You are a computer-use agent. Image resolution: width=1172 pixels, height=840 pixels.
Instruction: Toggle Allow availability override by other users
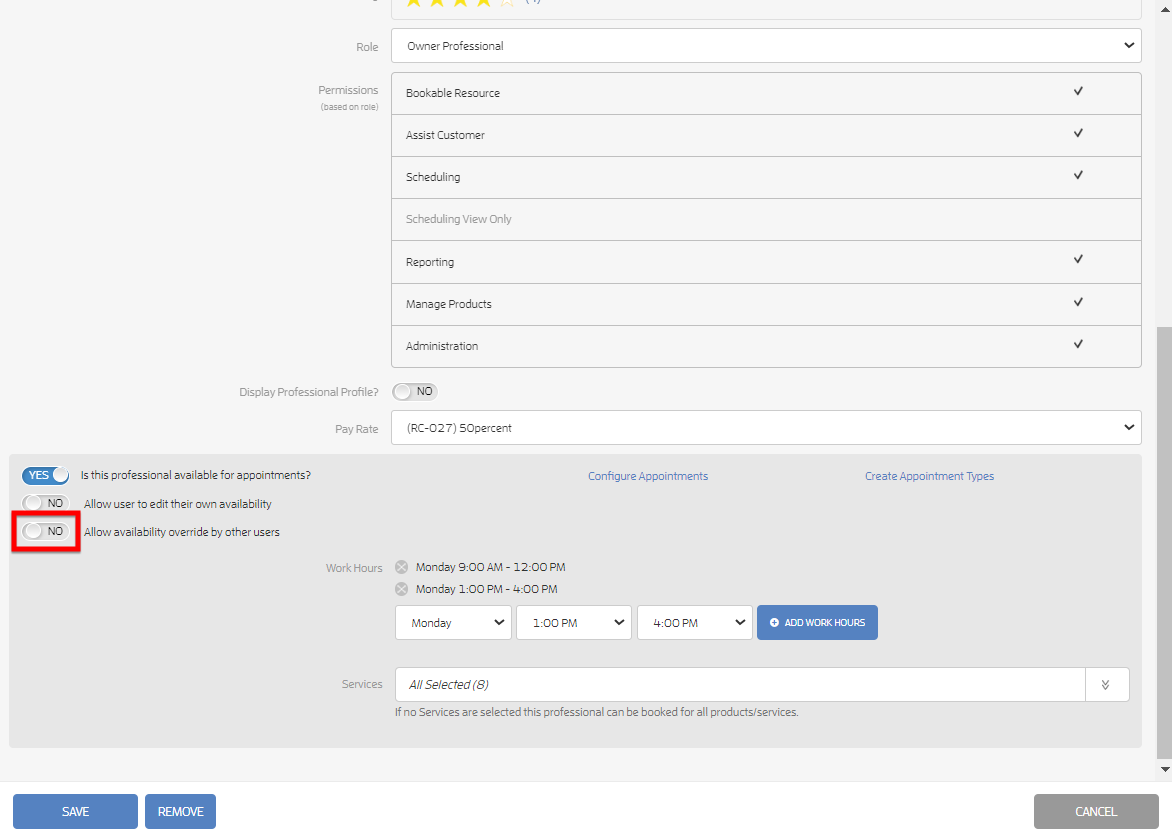point(46,531)
